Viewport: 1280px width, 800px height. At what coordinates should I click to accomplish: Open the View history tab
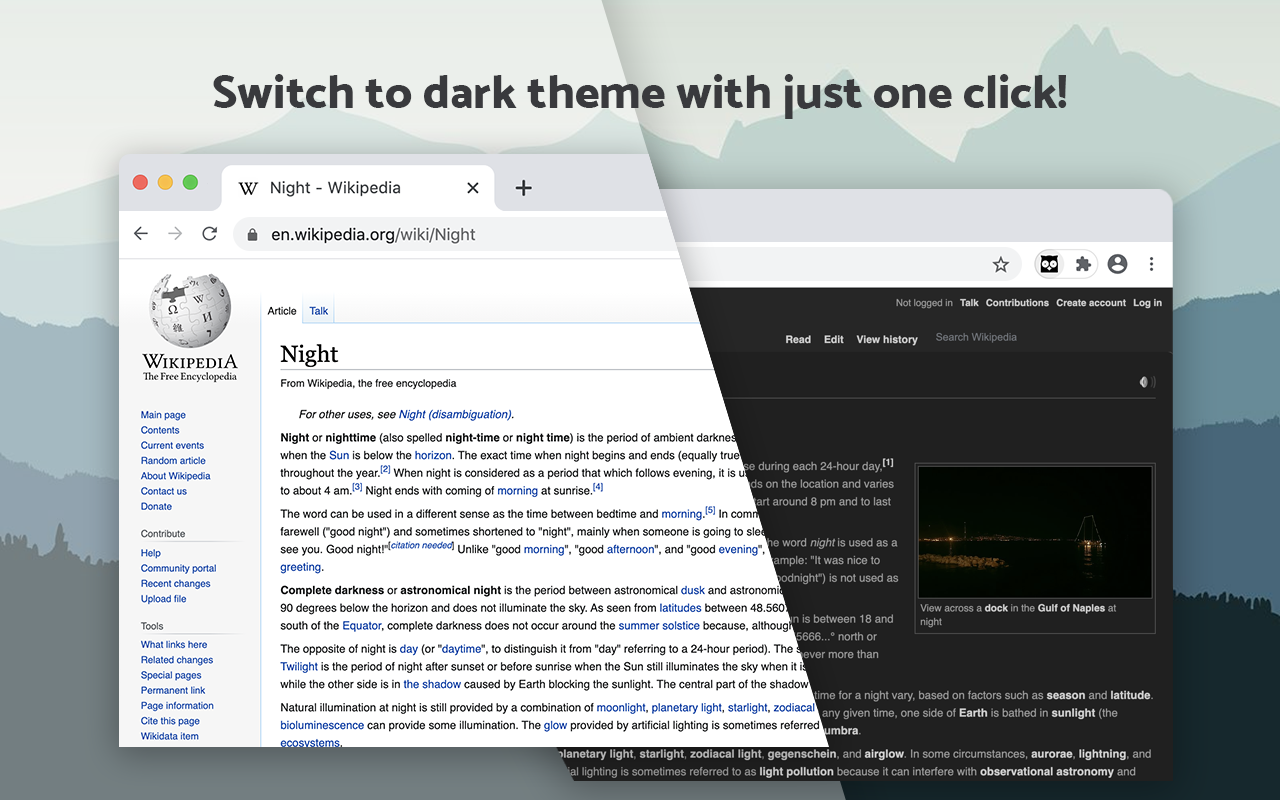[x=887, y=339]
